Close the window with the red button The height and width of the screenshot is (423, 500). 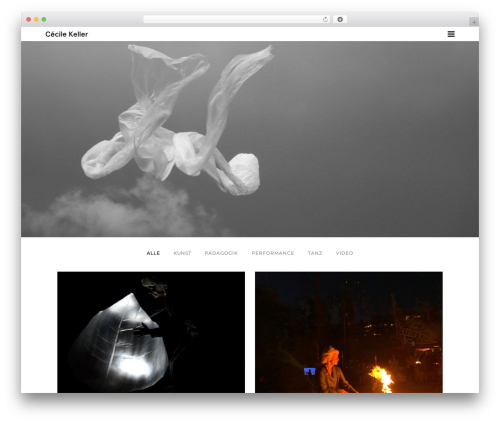tap(29, 20)
